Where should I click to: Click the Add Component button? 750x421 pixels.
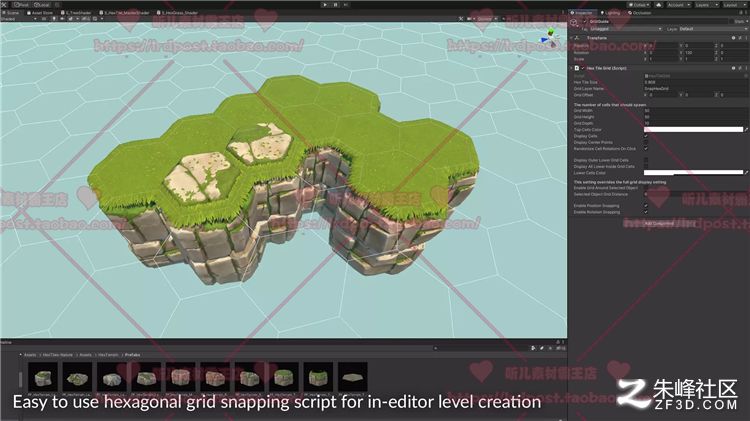tap(659, 223)
